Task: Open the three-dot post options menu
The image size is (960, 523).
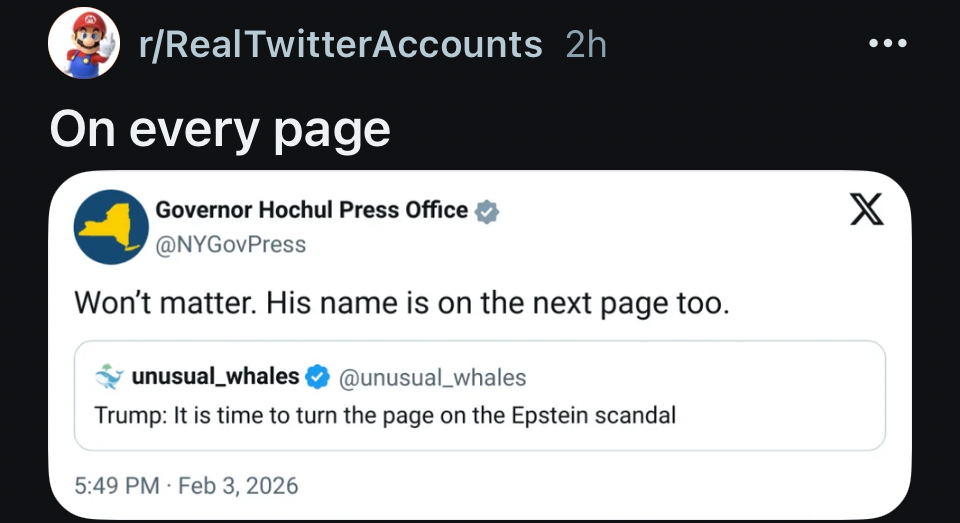Action: pos(887,44)
